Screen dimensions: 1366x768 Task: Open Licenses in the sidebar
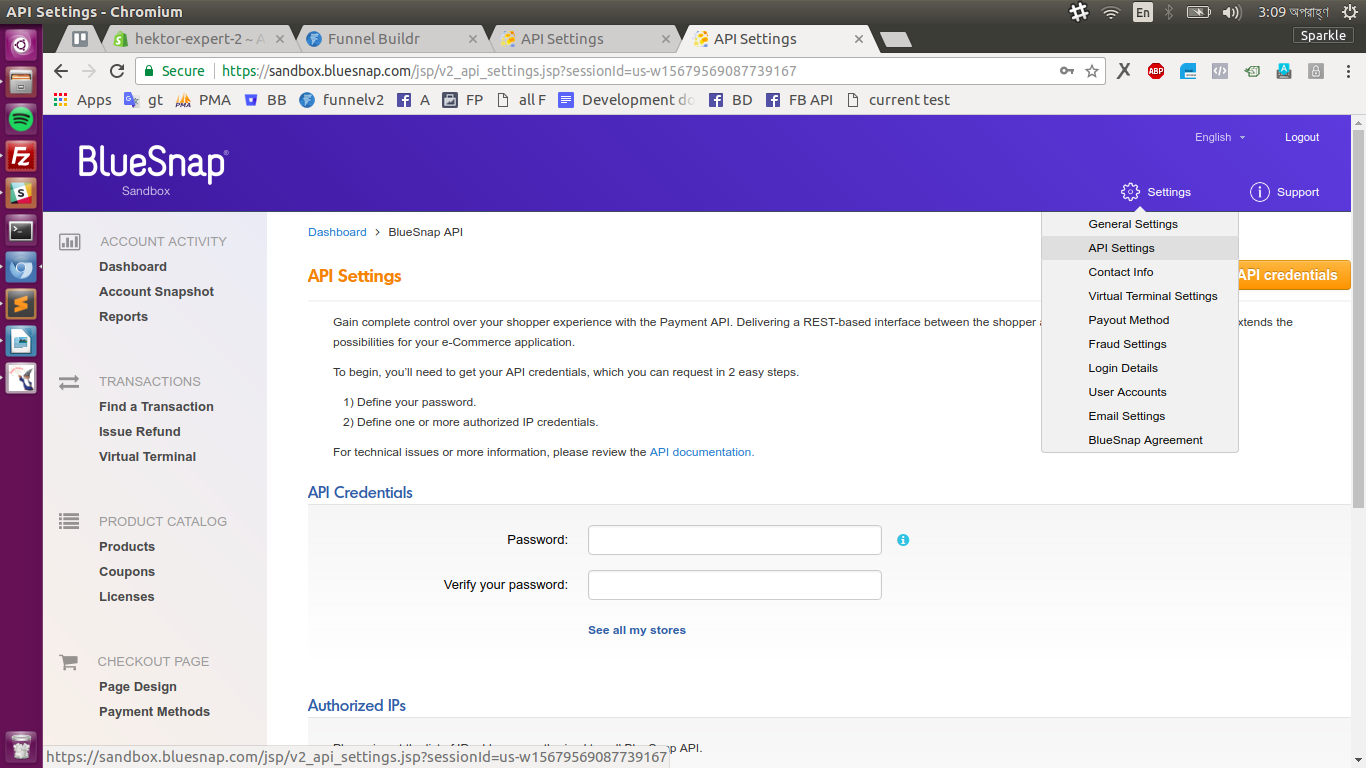tap(127, 597)
